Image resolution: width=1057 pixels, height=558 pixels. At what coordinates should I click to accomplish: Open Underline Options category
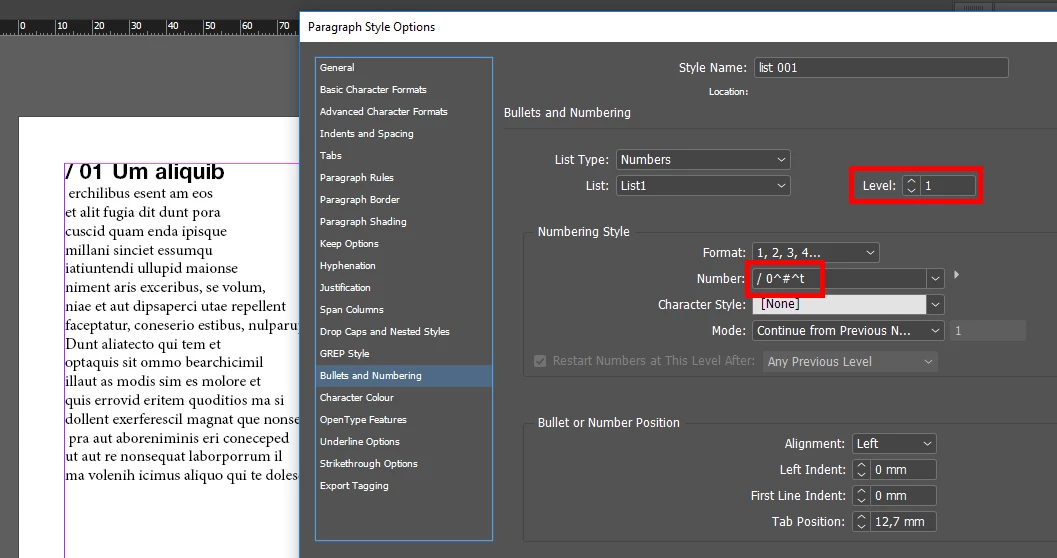(403, 442)
